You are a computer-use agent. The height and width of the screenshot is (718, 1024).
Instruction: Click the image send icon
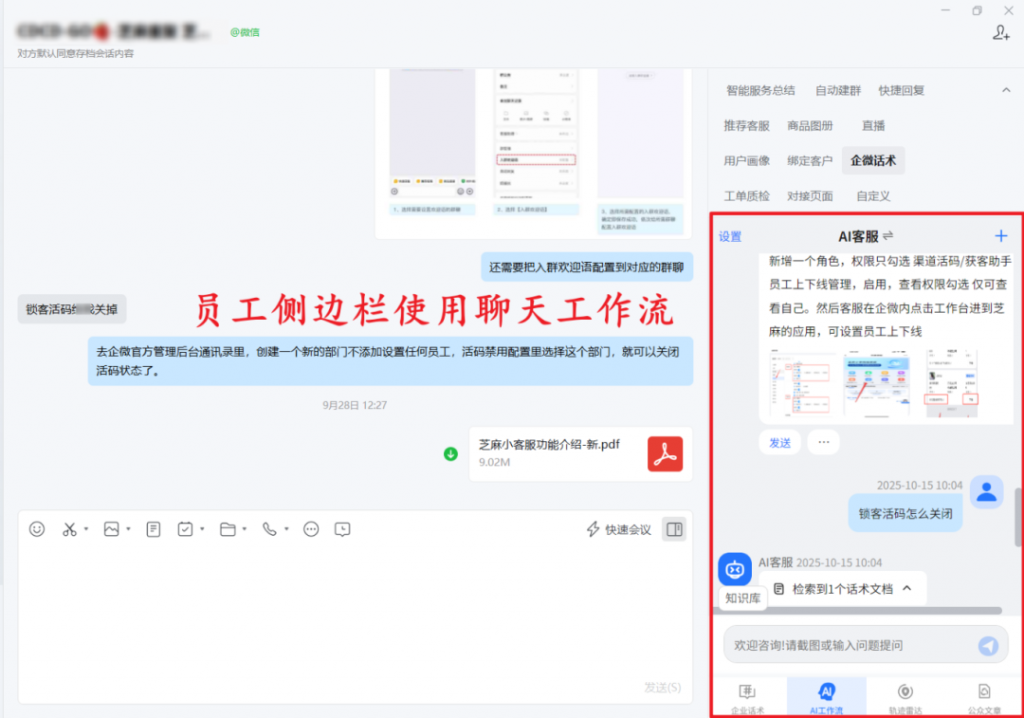pos(111,529)
